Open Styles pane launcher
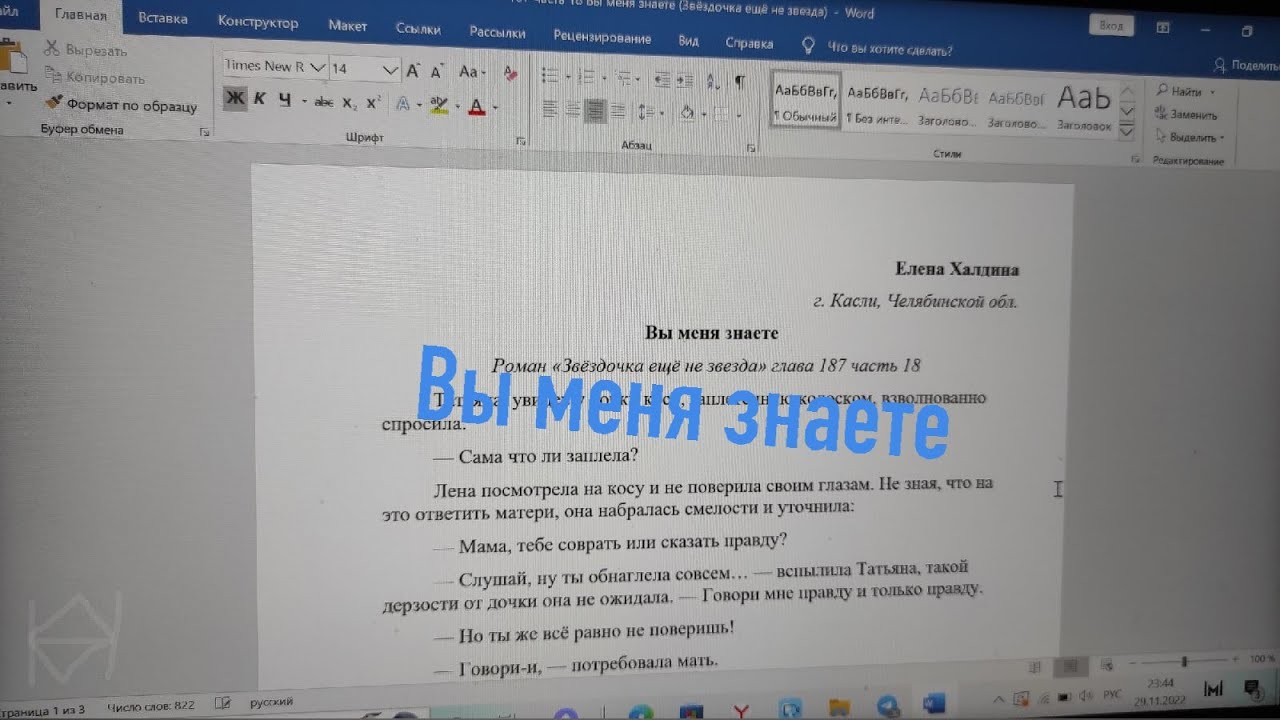1280x720 pixels. click(x=1135, y=159)
